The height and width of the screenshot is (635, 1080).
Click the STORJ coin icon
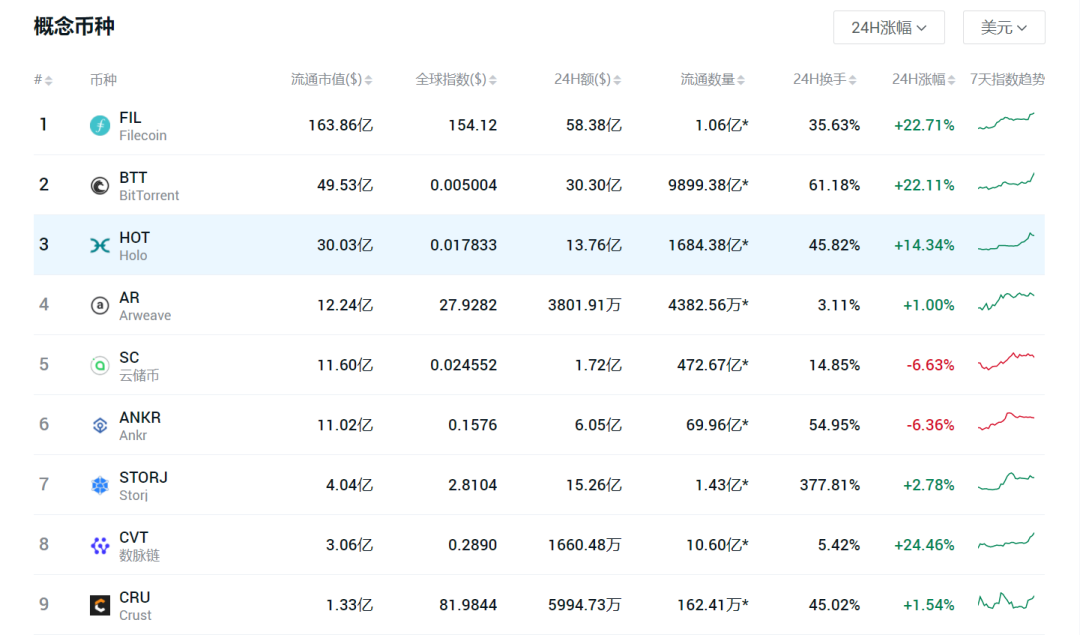(100, 485)
